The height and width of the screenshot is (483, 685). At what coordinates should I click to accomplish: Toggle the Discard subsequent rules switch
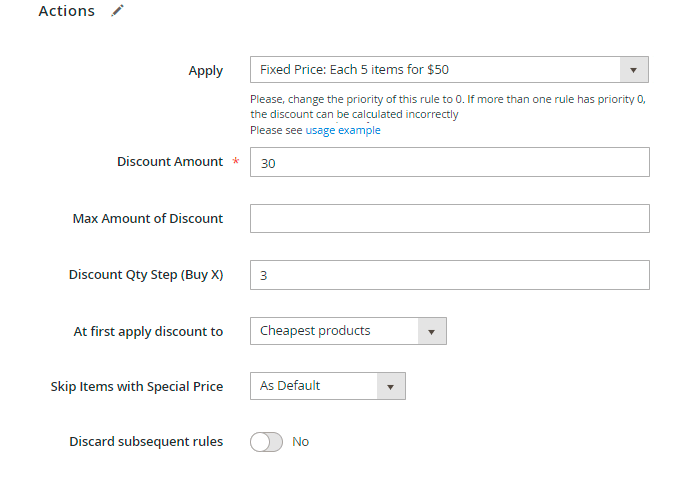click(267, 442)
